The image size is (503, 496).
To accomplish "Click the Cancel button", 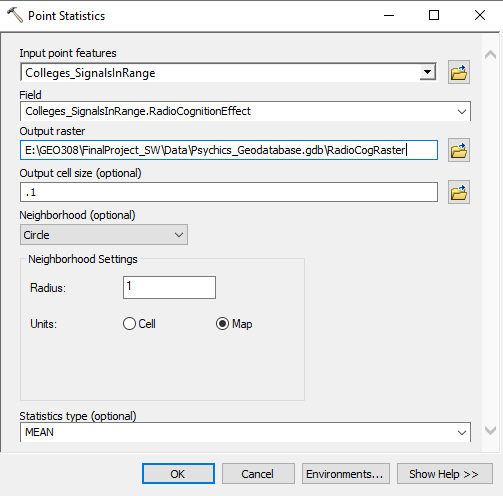I will click(258, 473).
